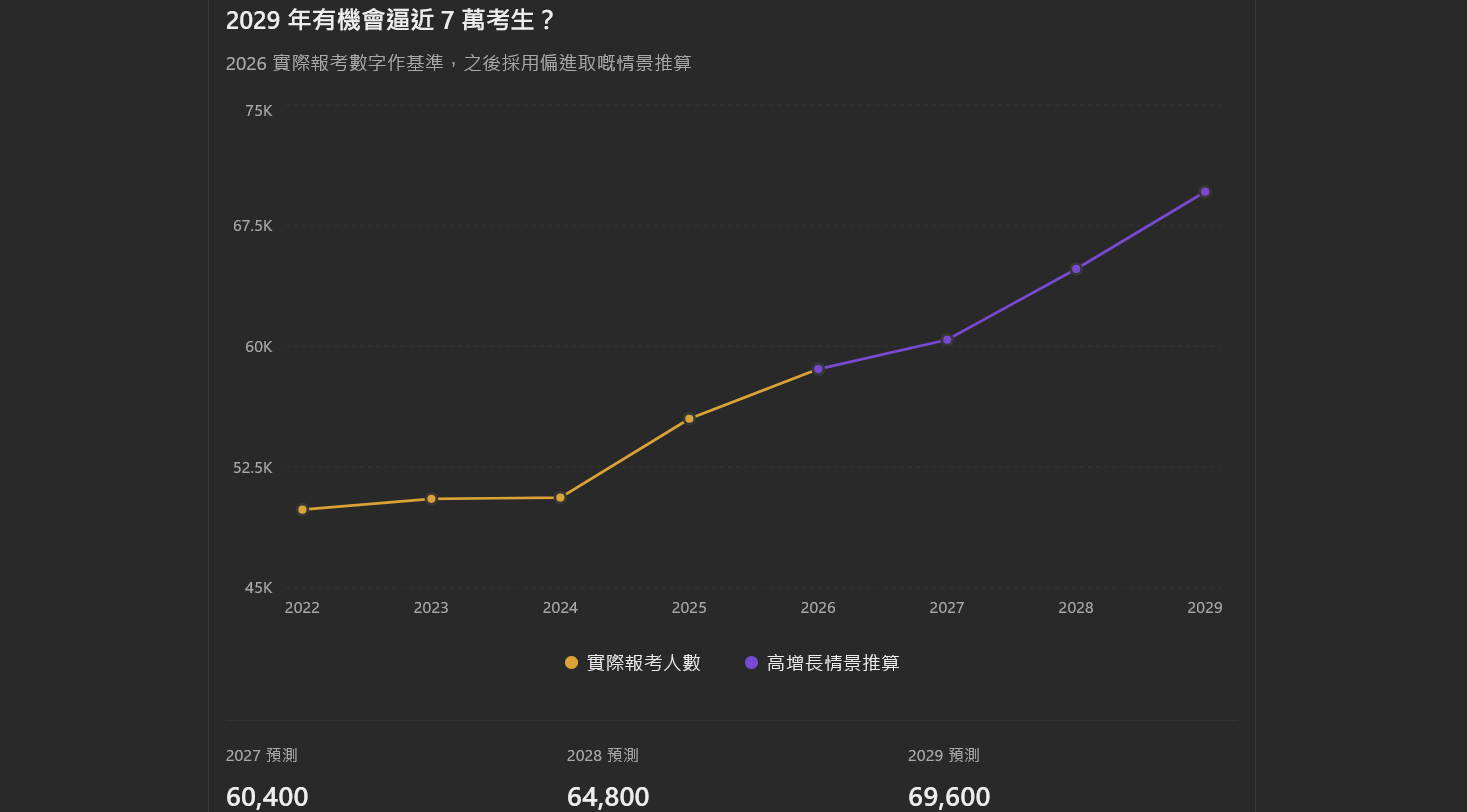Click the 60K y-axis label

pyautogui.click(x=259, y=347)
